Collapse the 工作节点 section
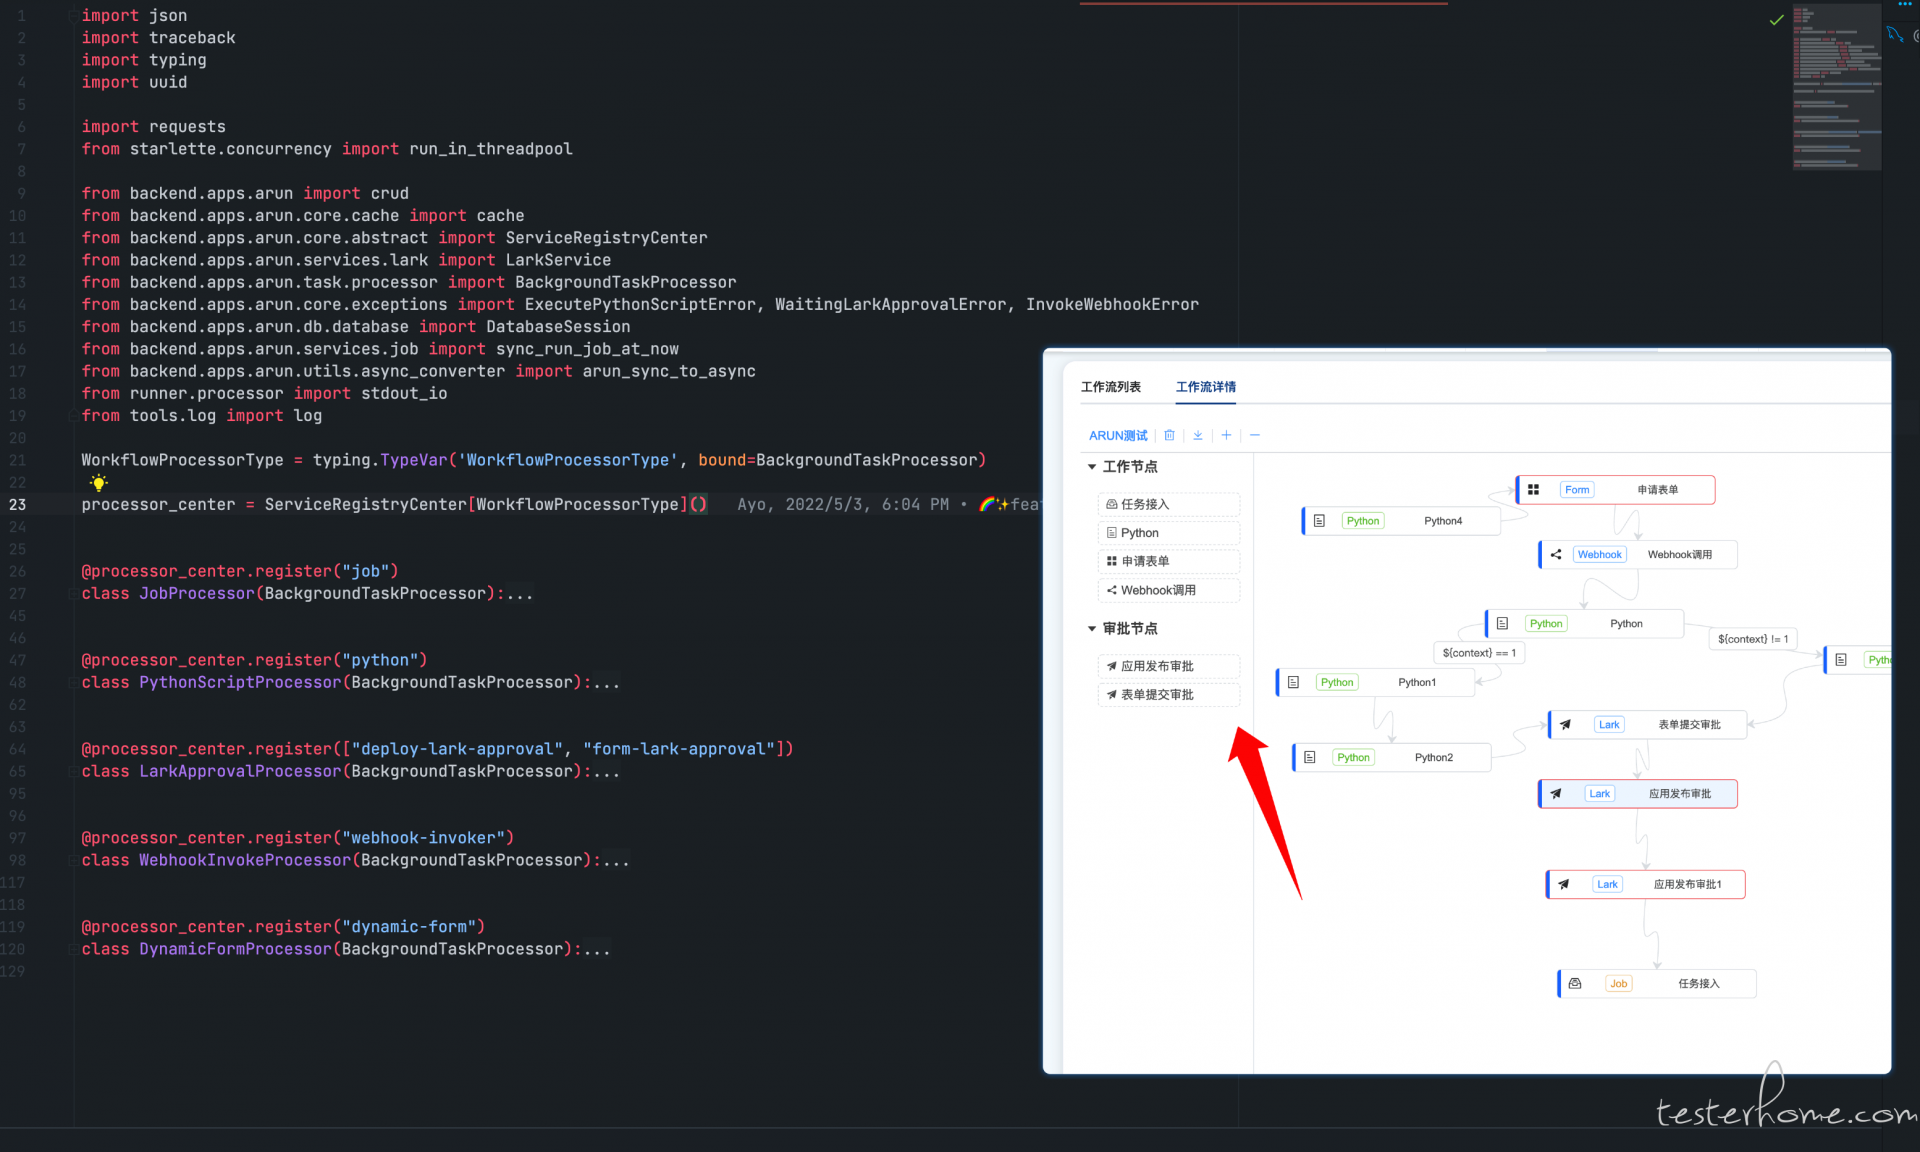The width and height of the screenshot is (1920, 1152). (x=1092, y=467)
